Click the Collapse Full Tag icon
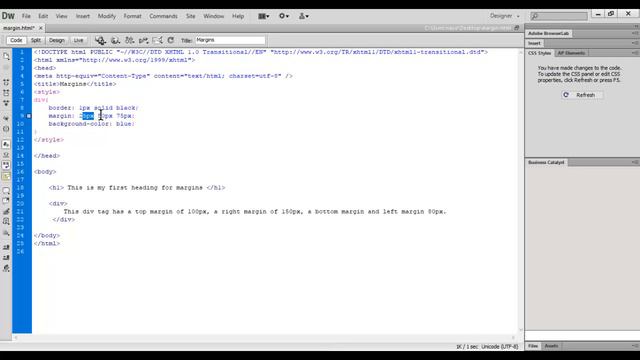640x360 pixels. coord(6,82)
